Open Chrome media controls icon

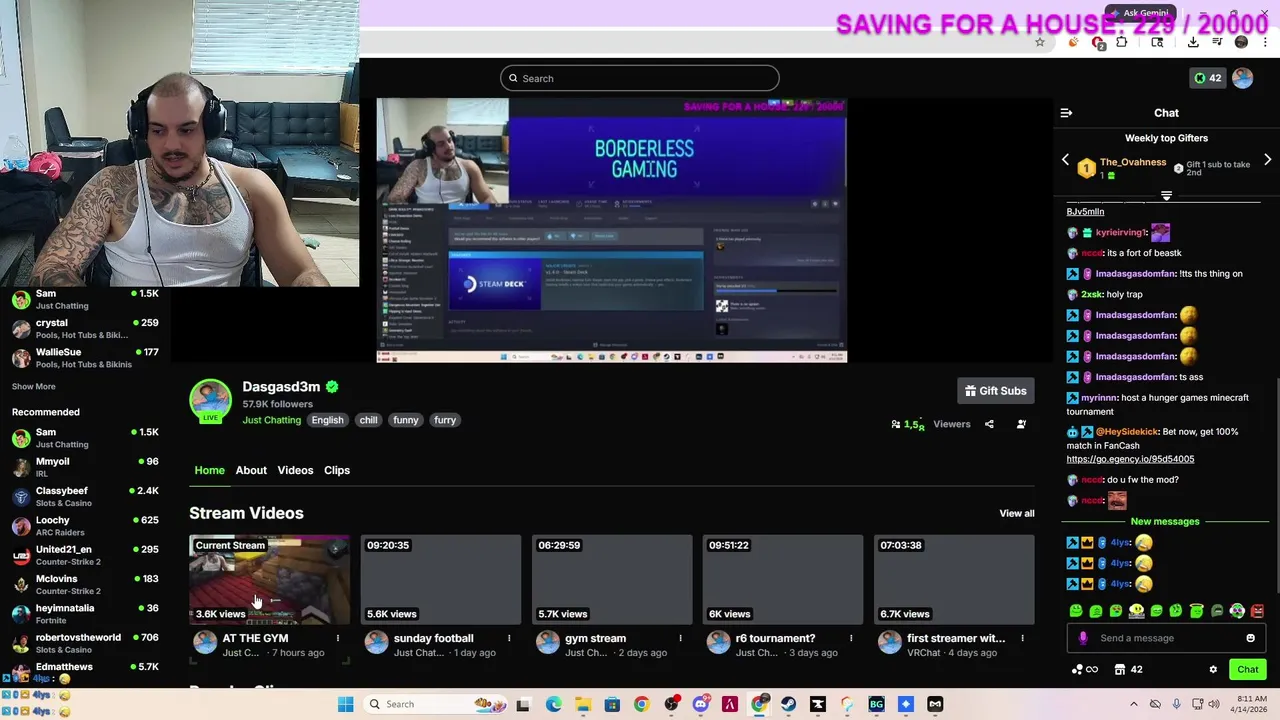[x=1217, y=42]
